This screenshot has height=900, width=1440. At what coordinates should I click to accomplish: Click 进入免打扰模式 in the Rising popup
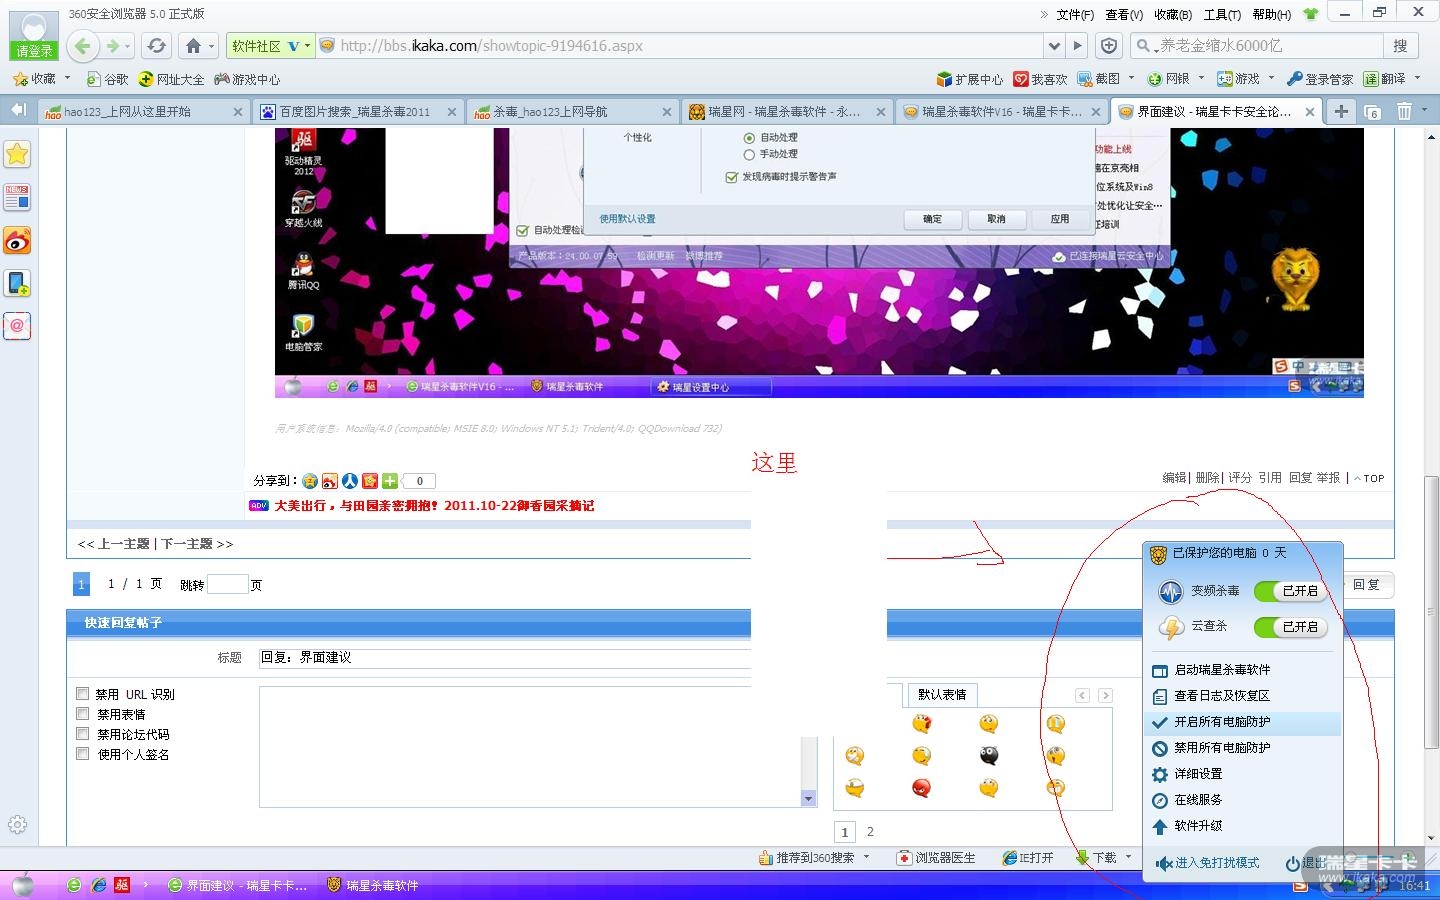click(x=1208, y=863)
